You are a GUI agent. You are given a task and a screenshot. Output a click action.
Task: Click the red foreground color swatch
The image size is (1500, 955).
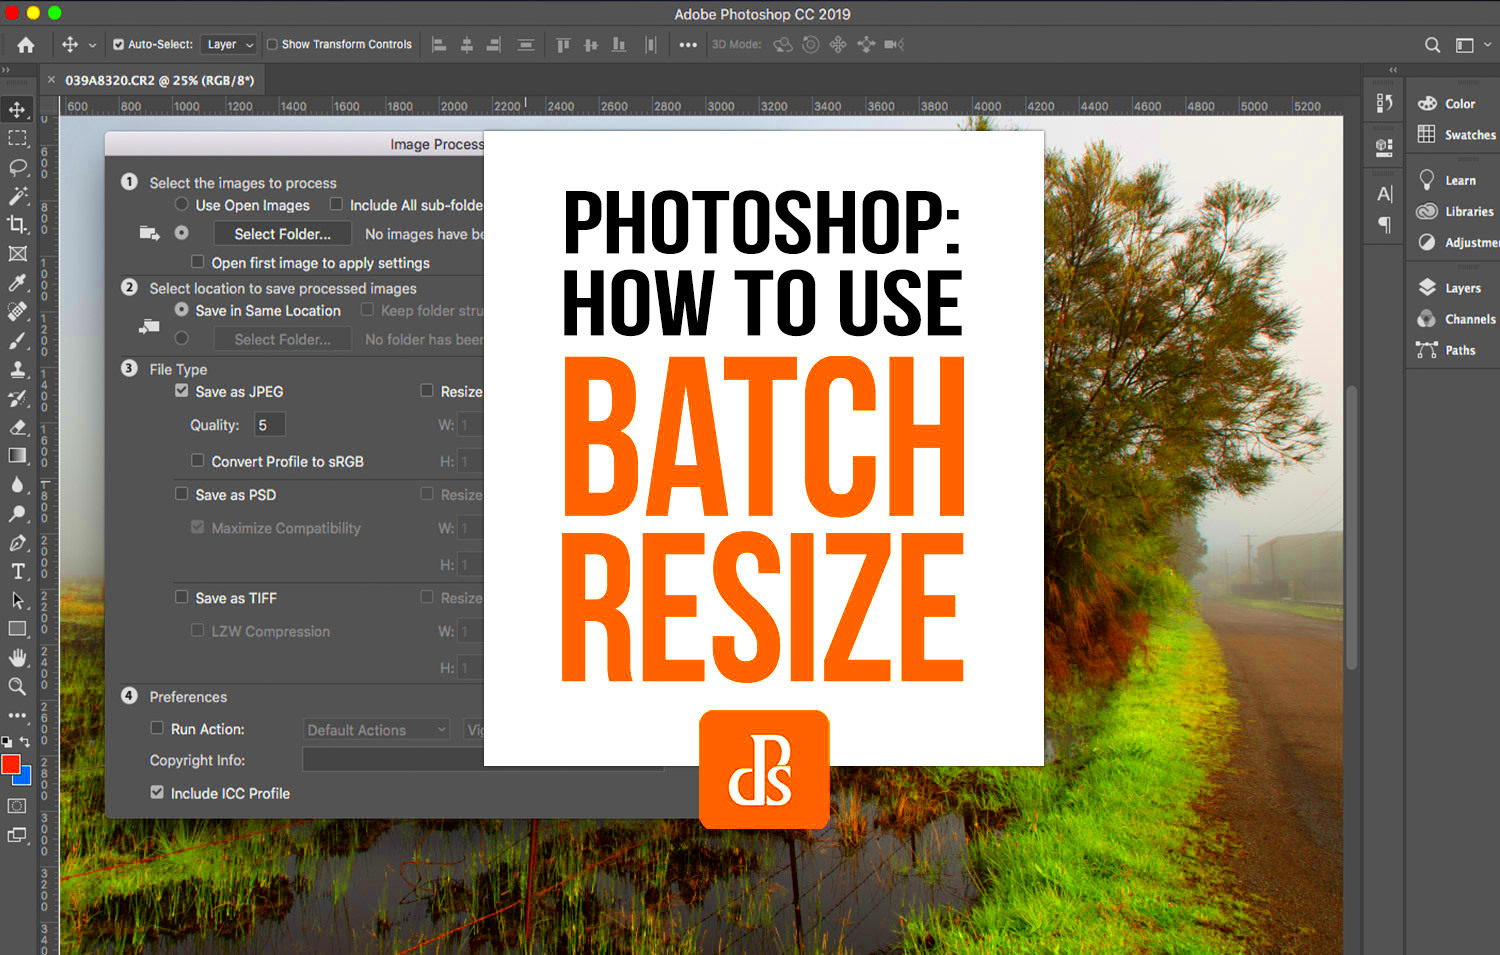coord(11,764)
